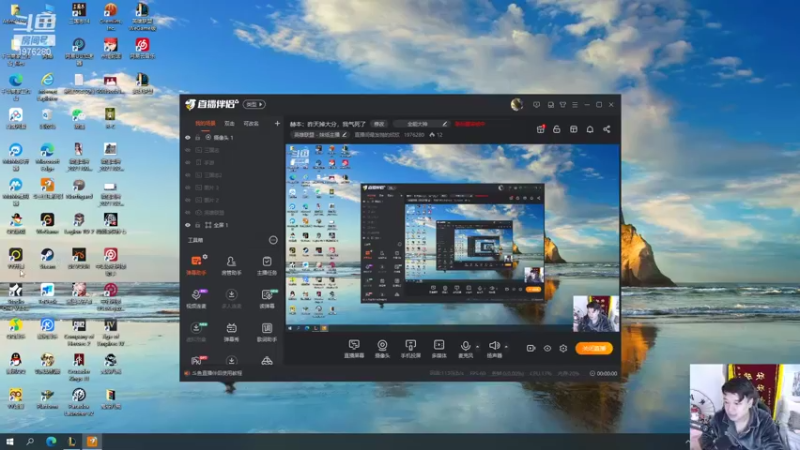Toggle preview eye icon beside 关闭直播

pyautogui.click(x=547, y=348)
